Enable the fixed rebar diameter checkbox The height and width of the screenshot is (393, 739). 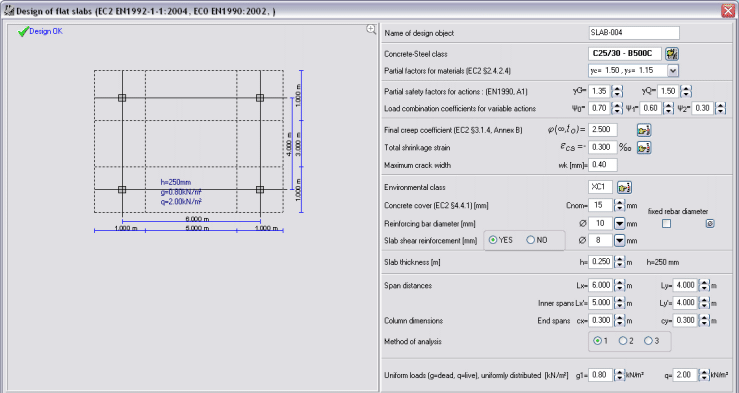[x=666, y=224]
